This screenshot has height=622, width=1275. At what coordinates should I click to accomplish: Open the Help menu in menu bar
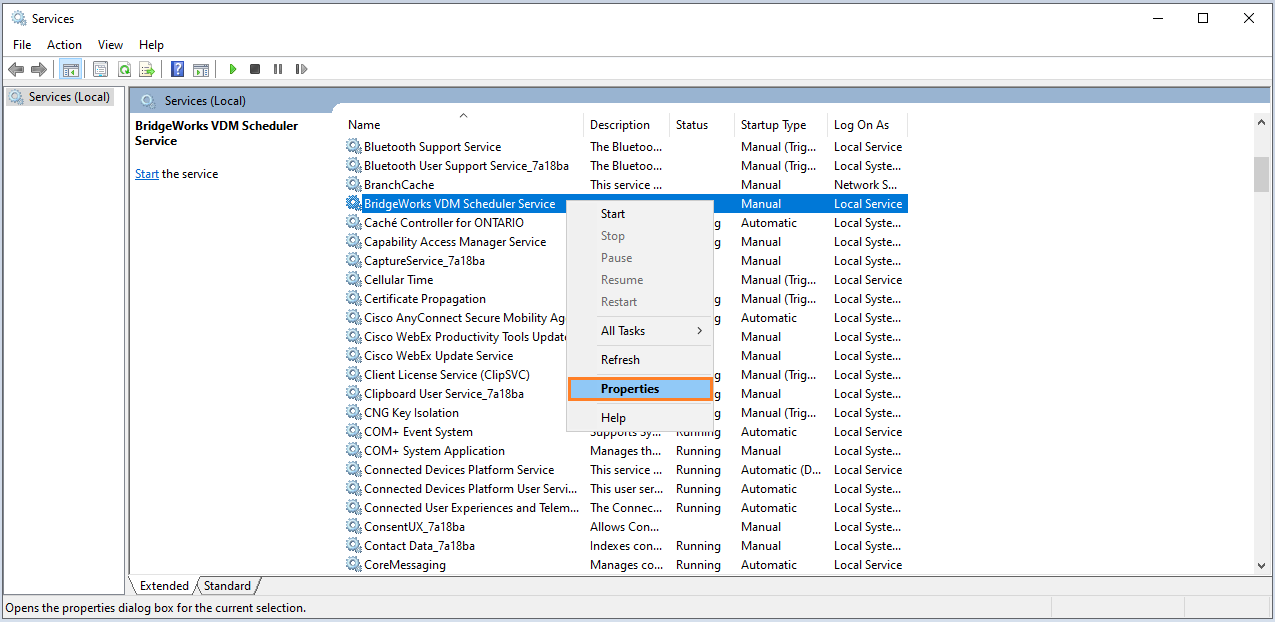point(151,44)
